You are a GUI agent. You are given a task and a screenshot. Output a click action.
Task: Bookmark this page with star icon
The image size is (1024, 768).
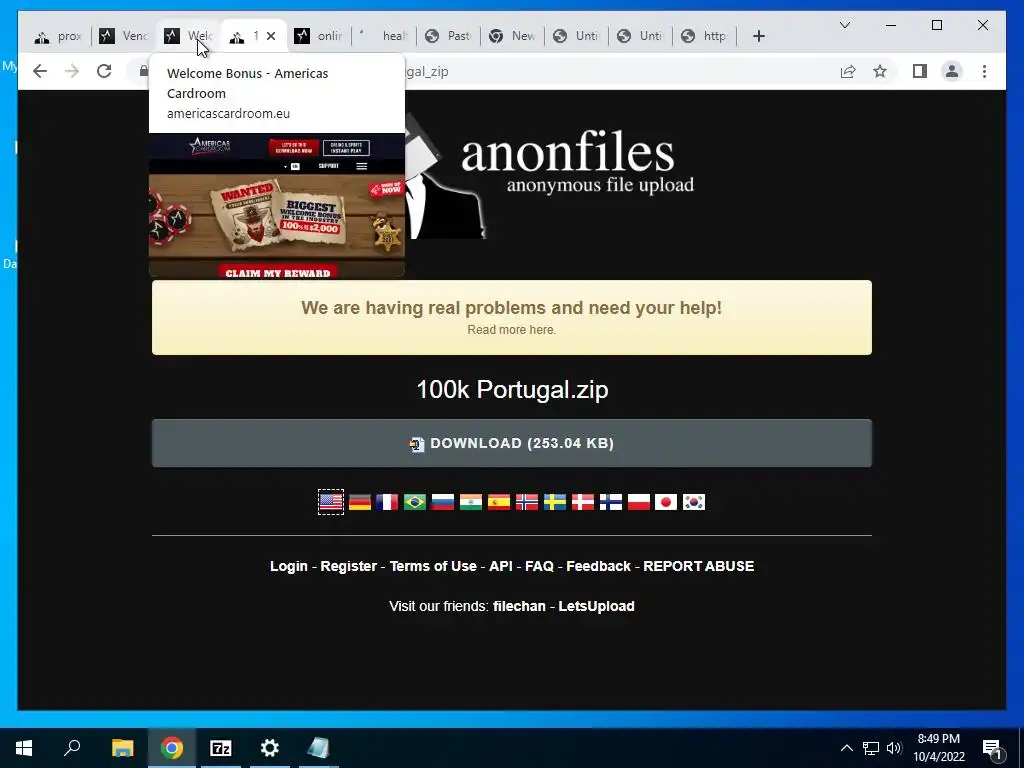(880, 71)
